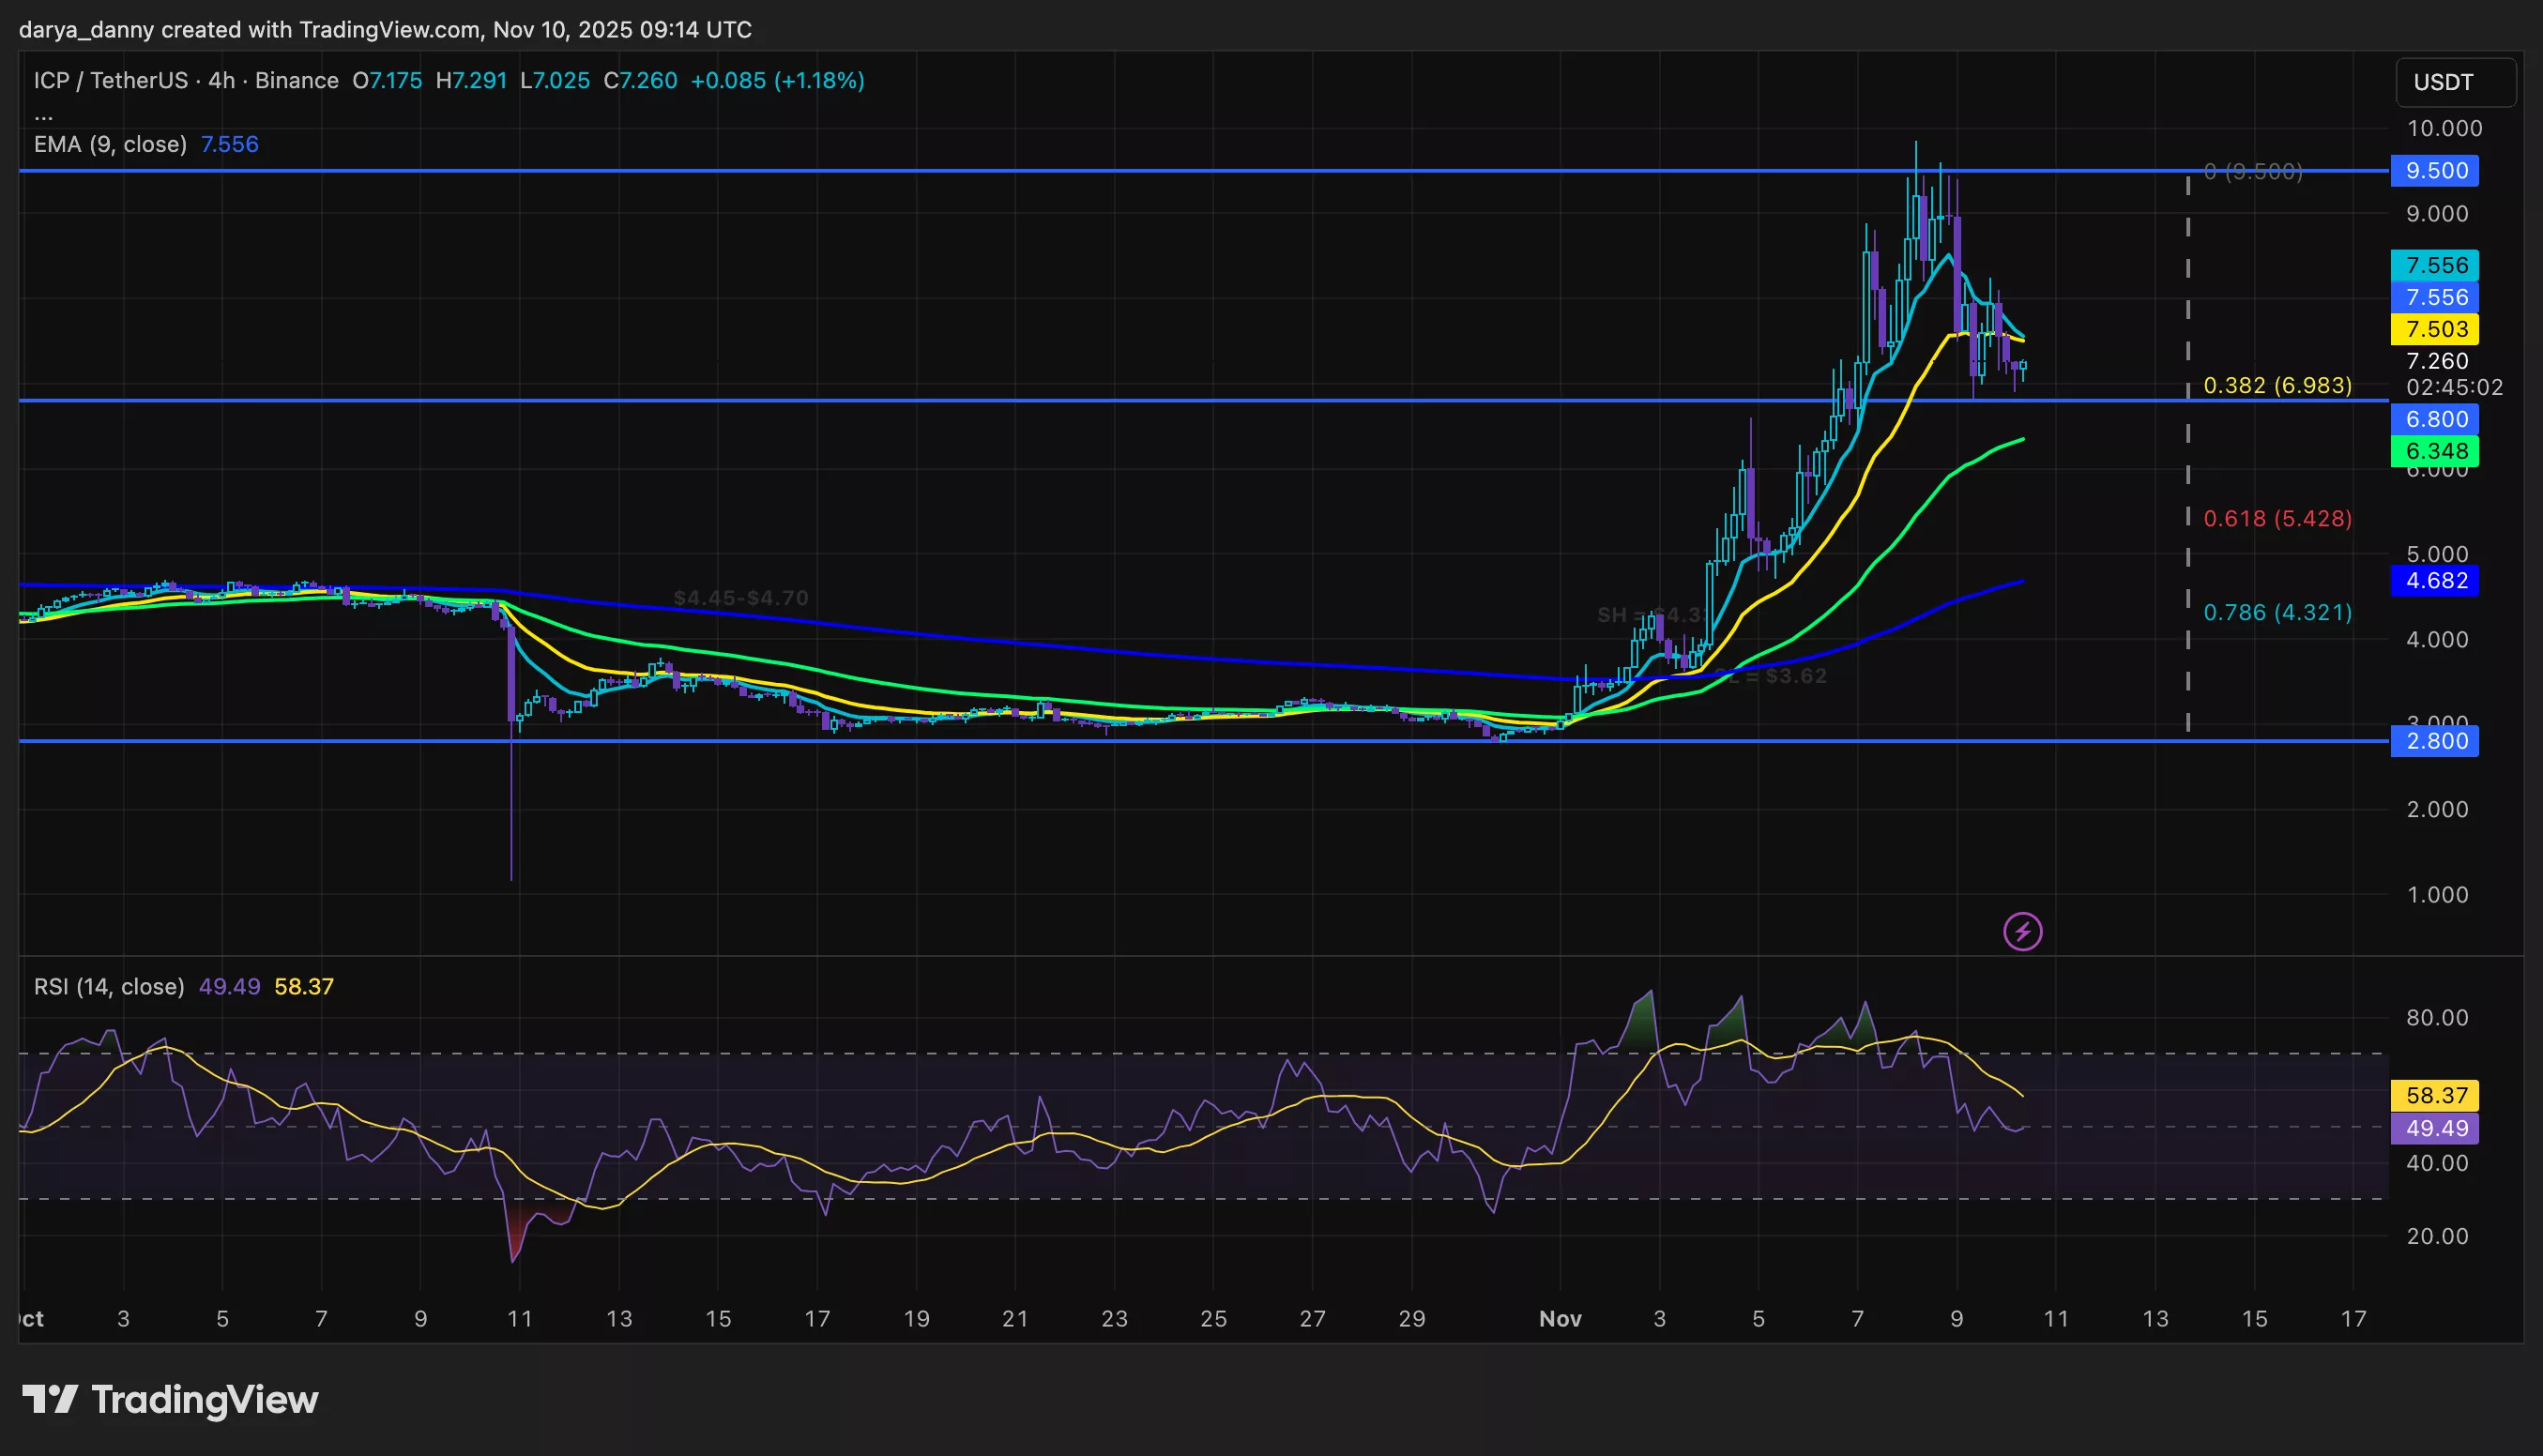This screenshot has height=1456, width=2543.
Task: Open the ICP / TetherUS symbol selector
Action: [110, 81]
